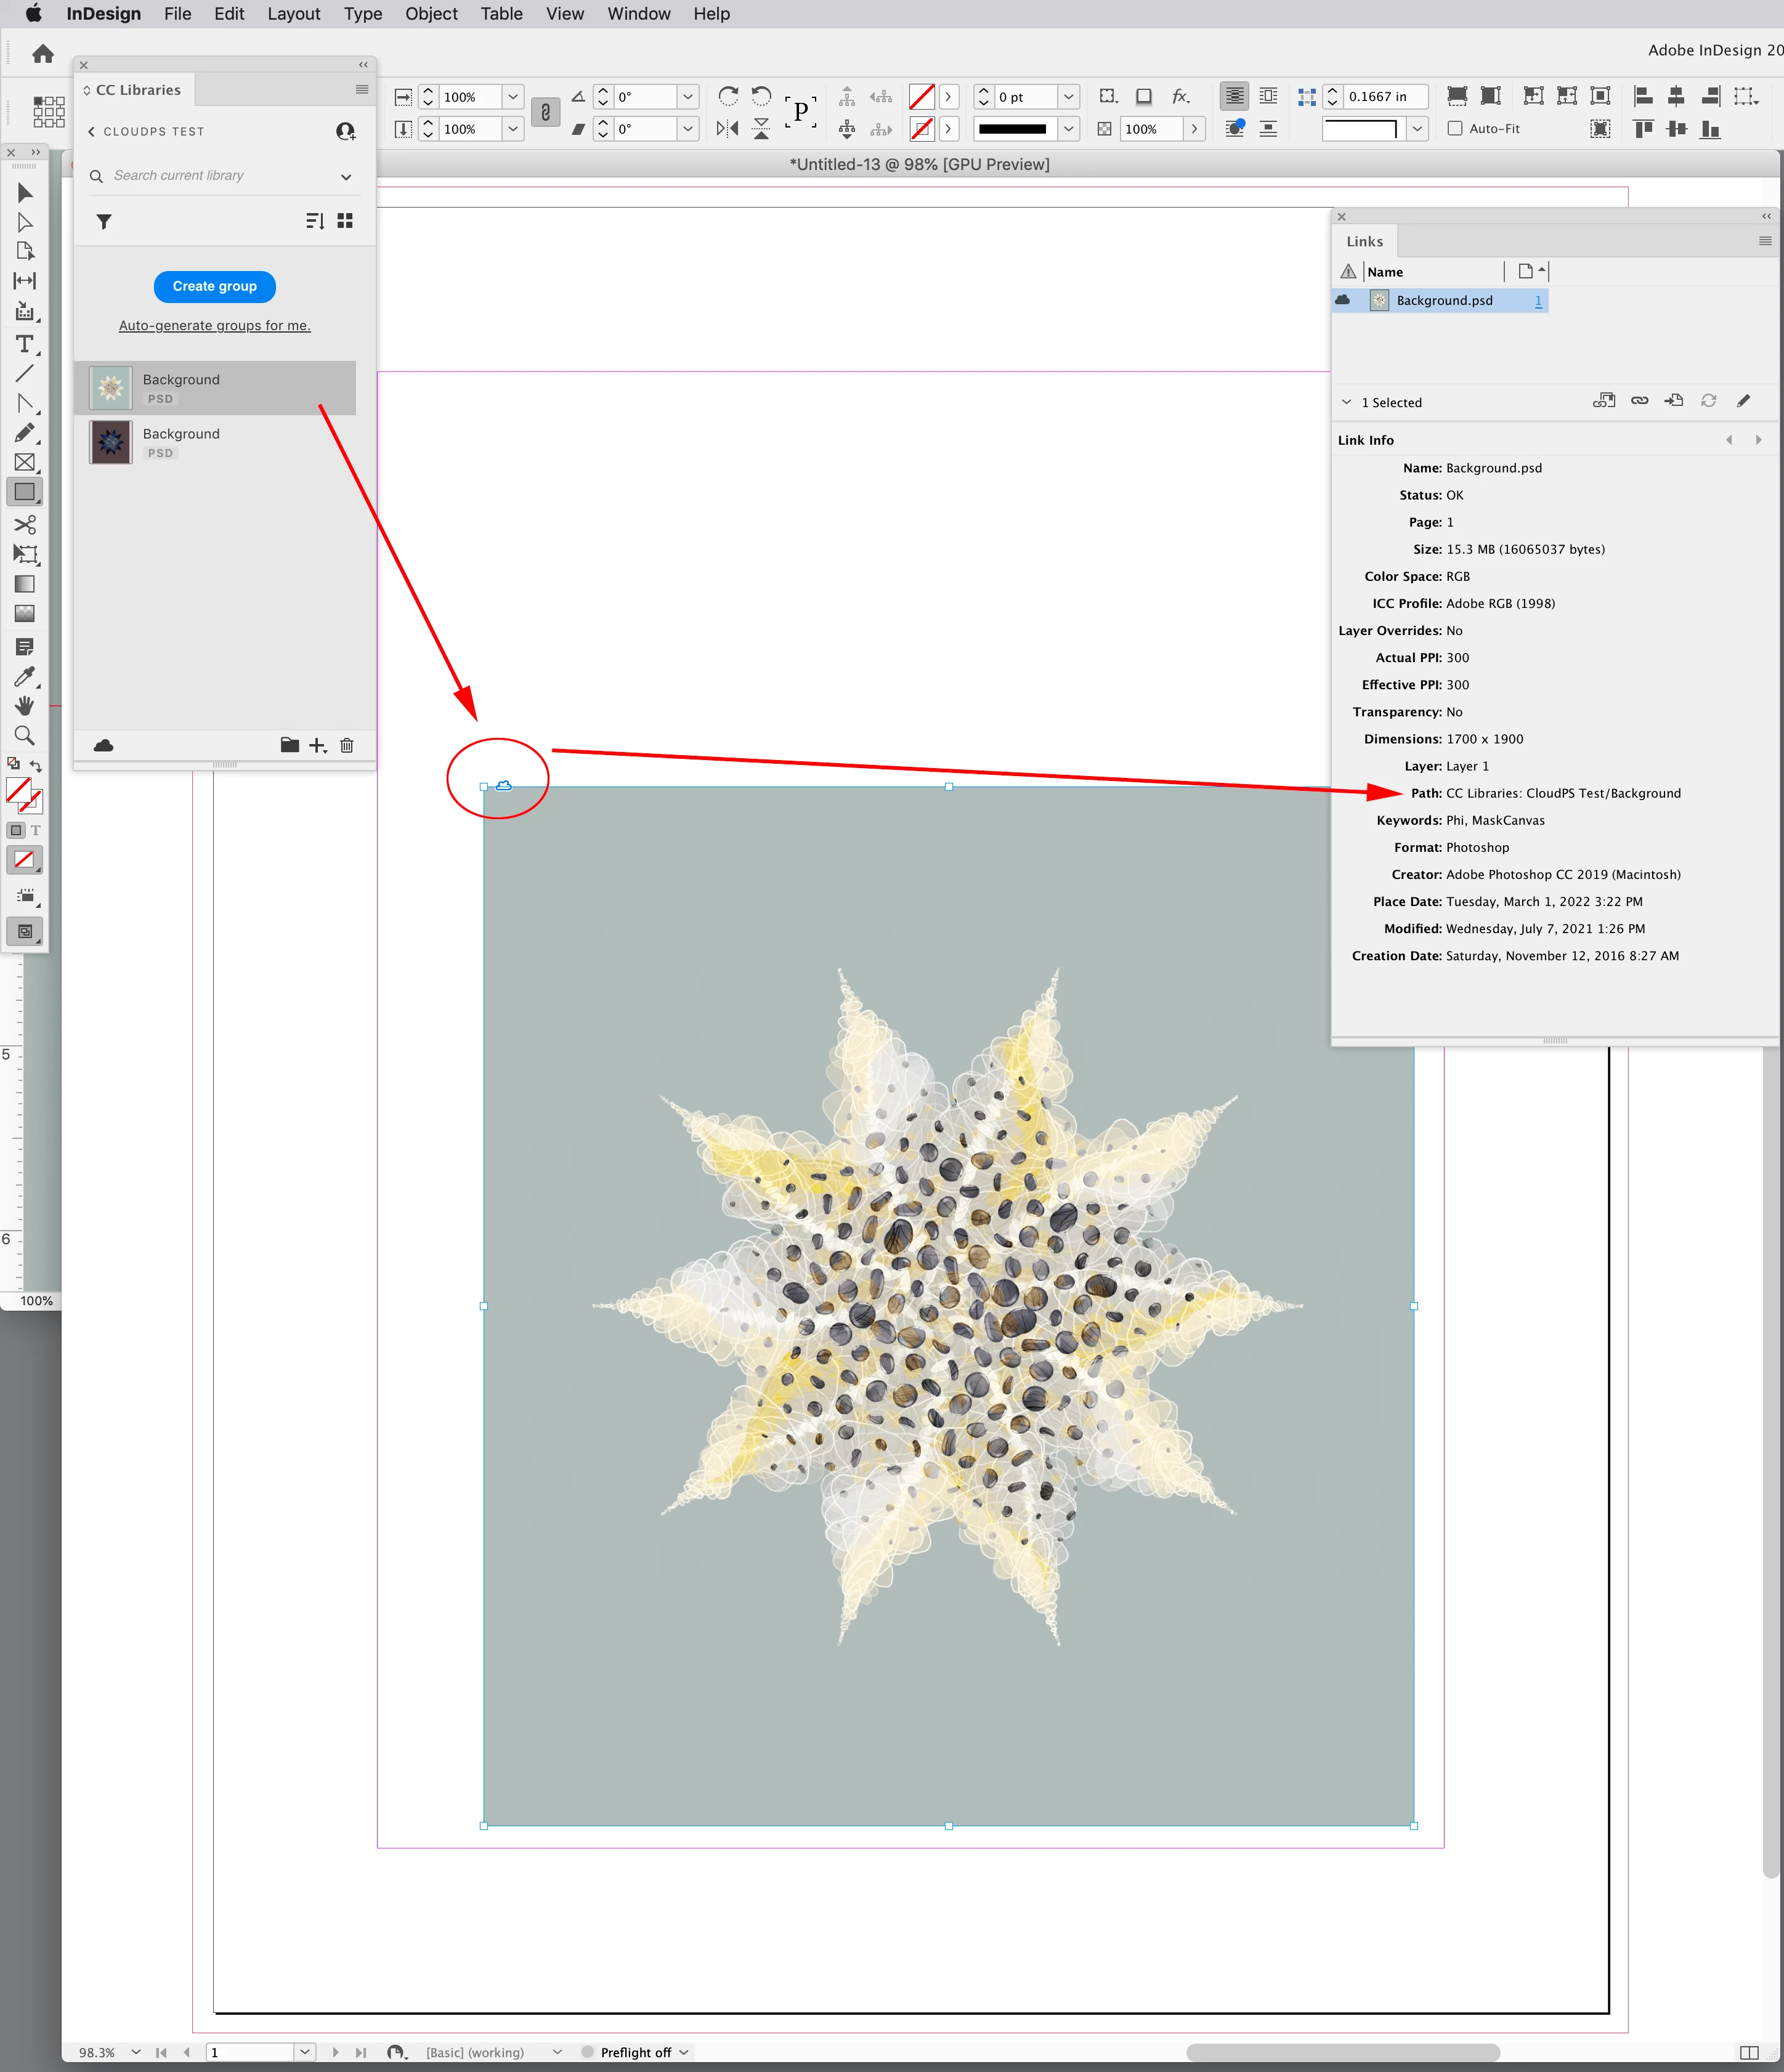Screen dimensions: 1784x2072
Task: Toggle constrain proportions chain link
Action: coord(545,112)
